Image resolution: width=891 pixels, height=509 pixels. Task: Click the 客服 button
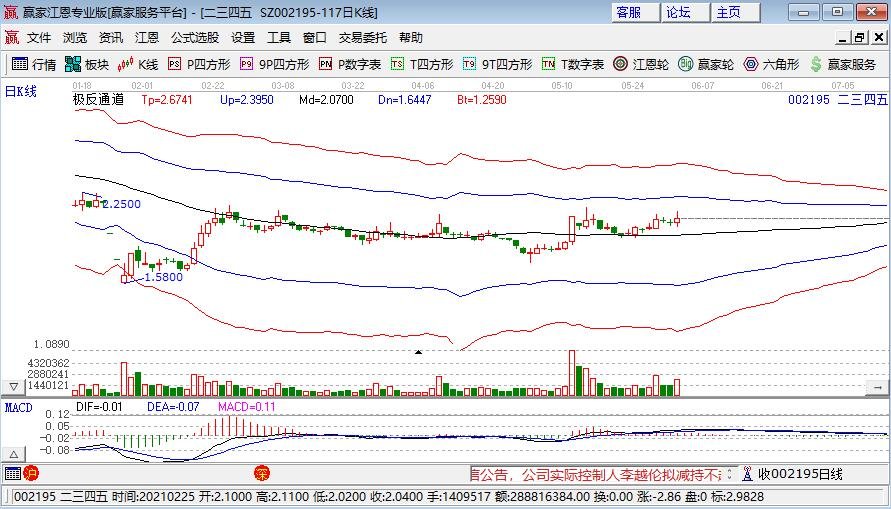pyautogui.click(x=635, y=12)
